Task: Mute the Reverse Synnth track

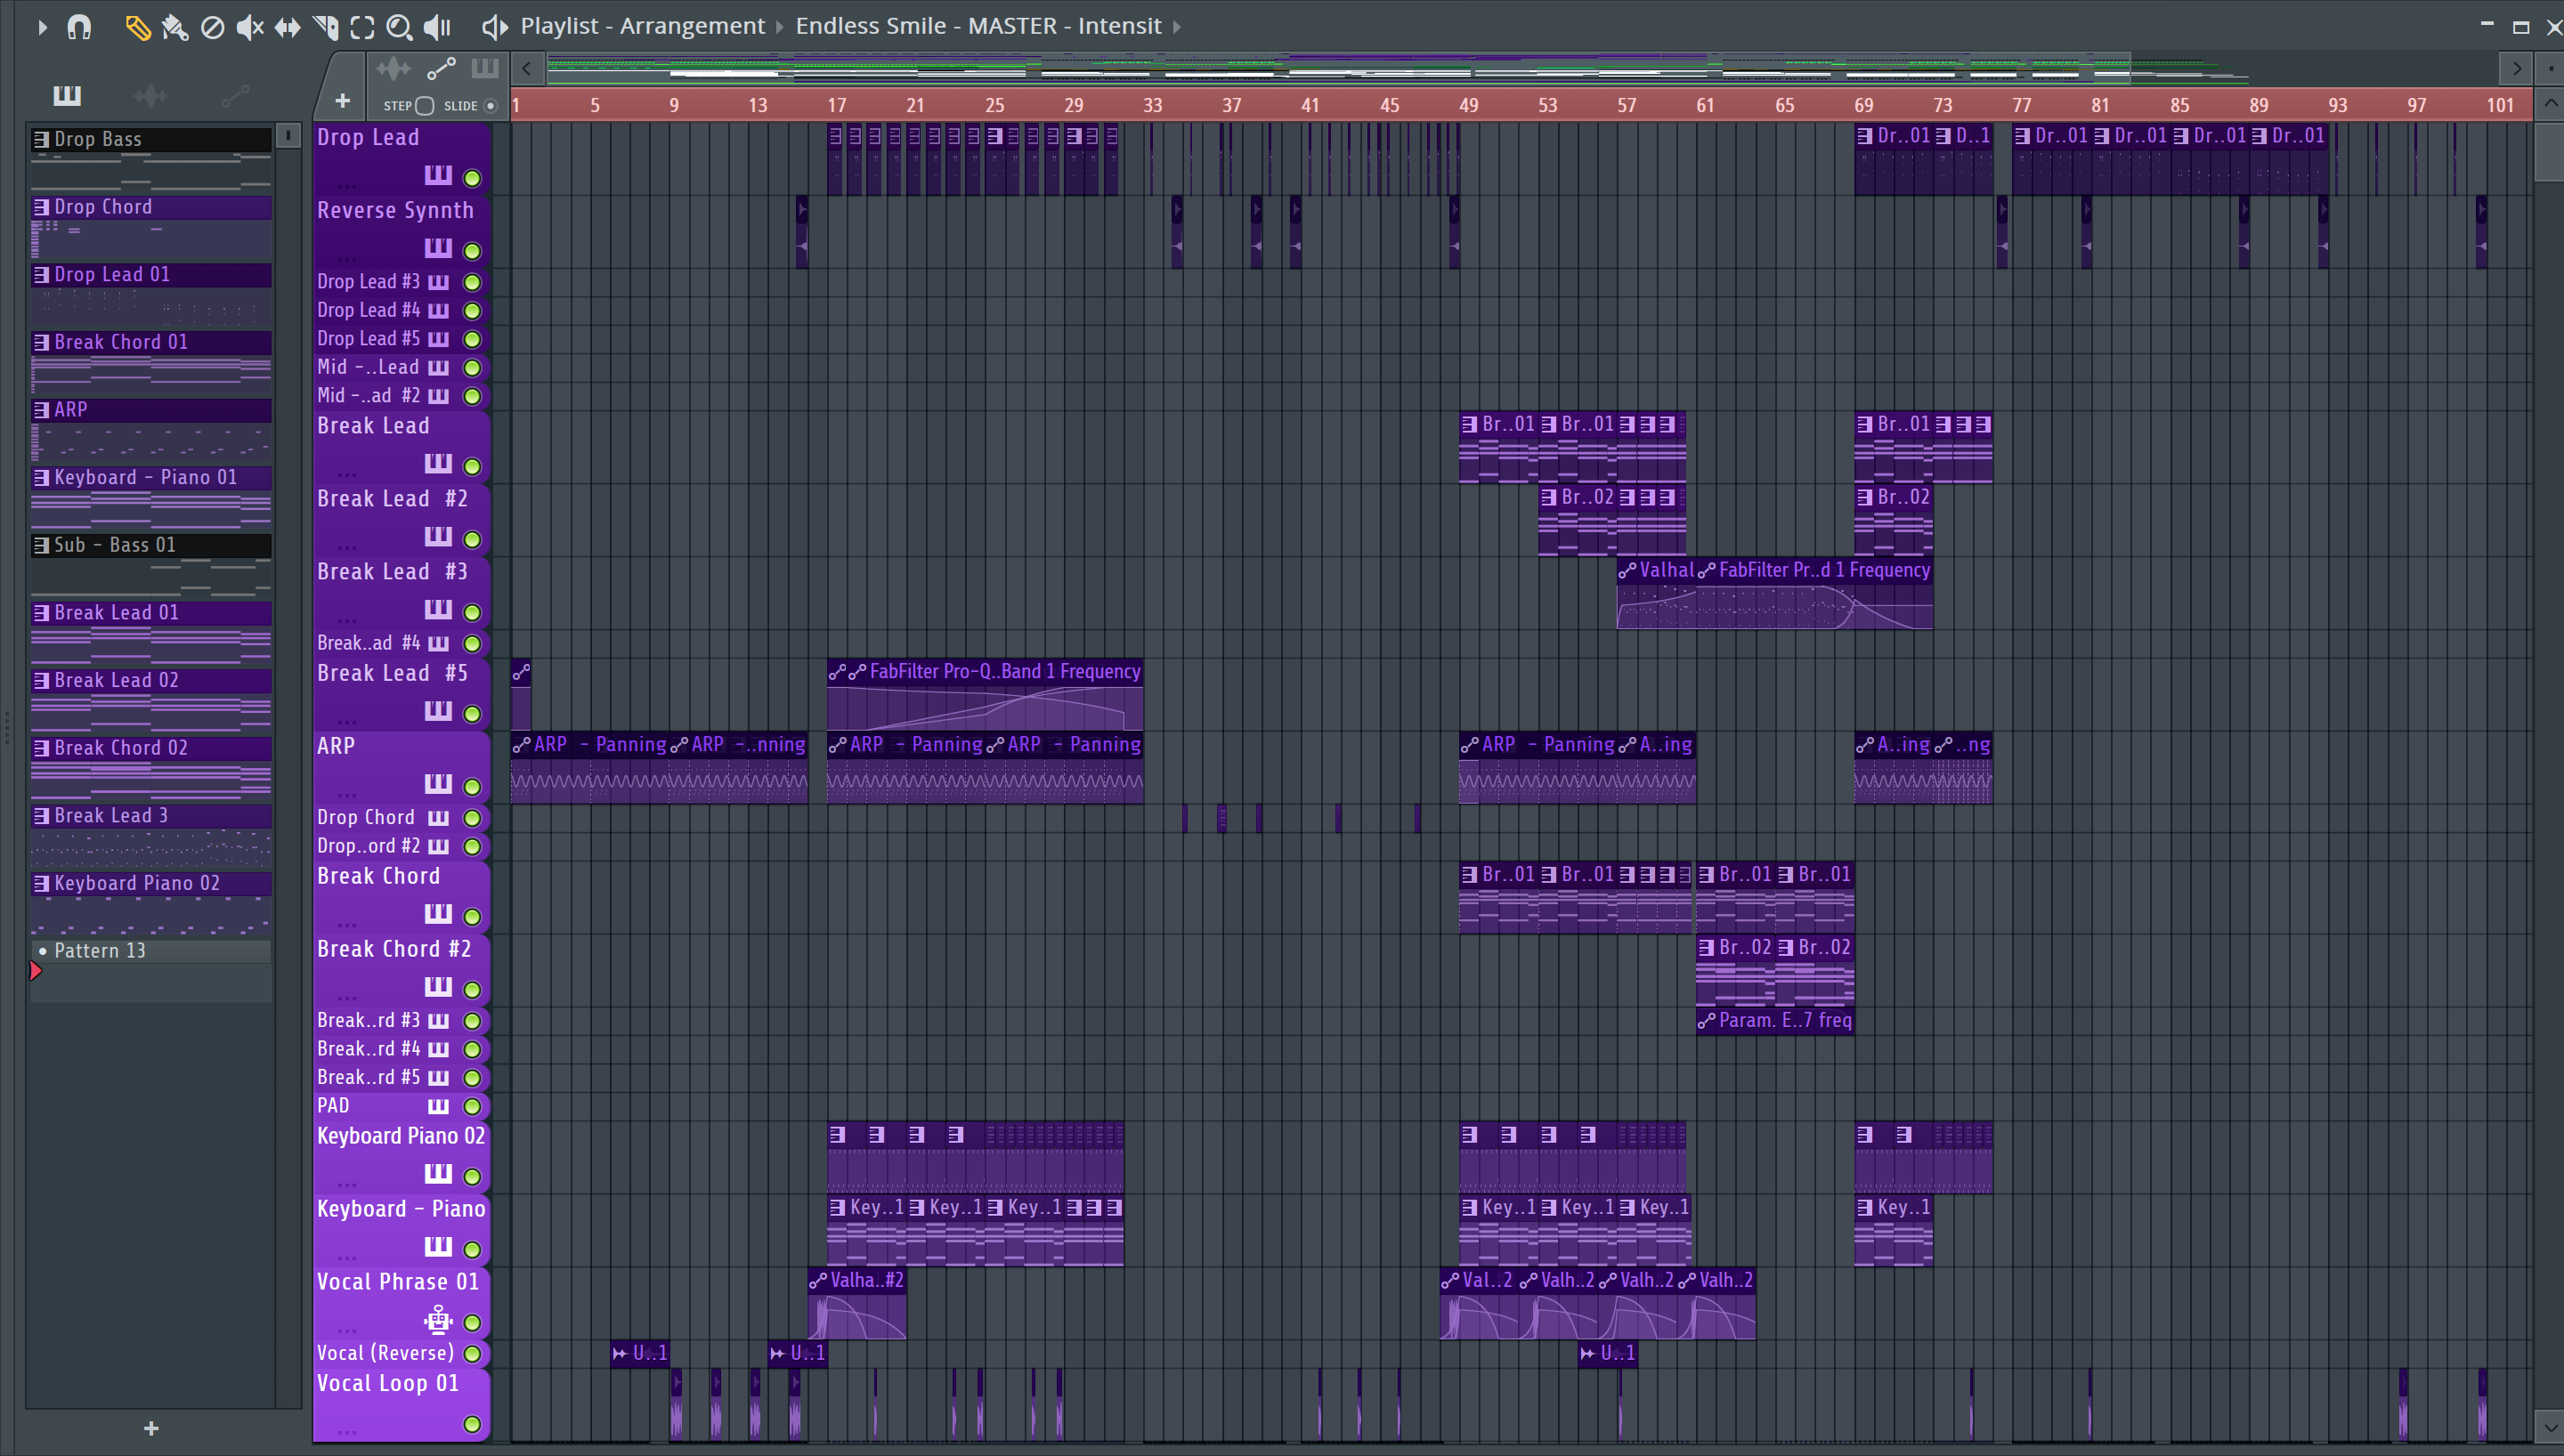Action: coord(472,251)
